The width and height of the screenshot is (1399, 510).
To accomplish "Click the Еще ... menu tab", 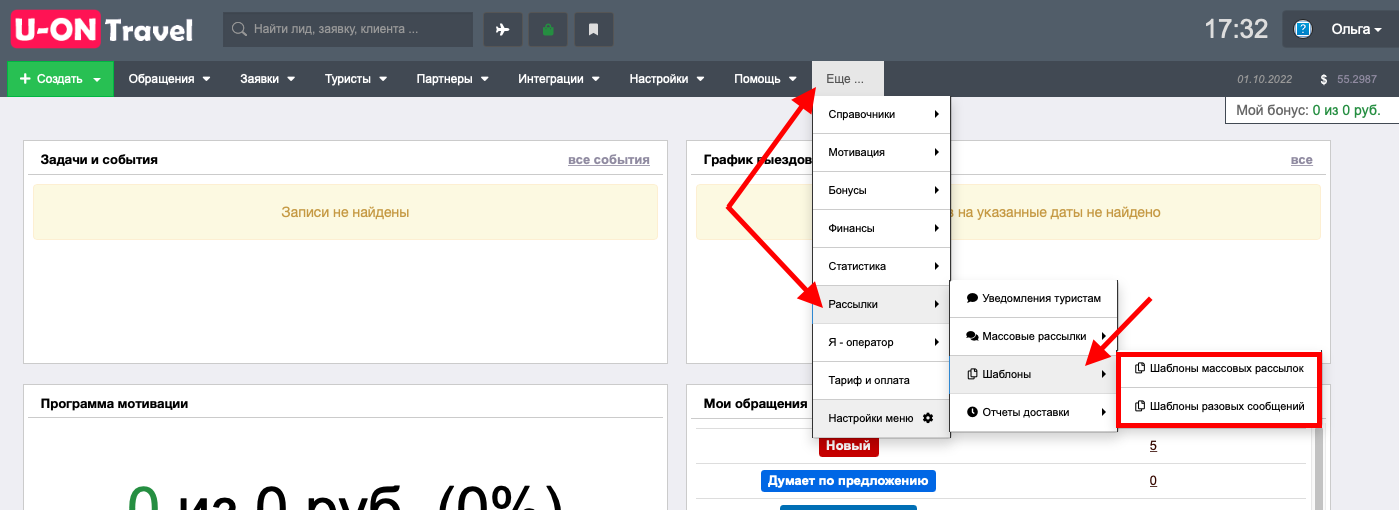I will coord(848,79).
